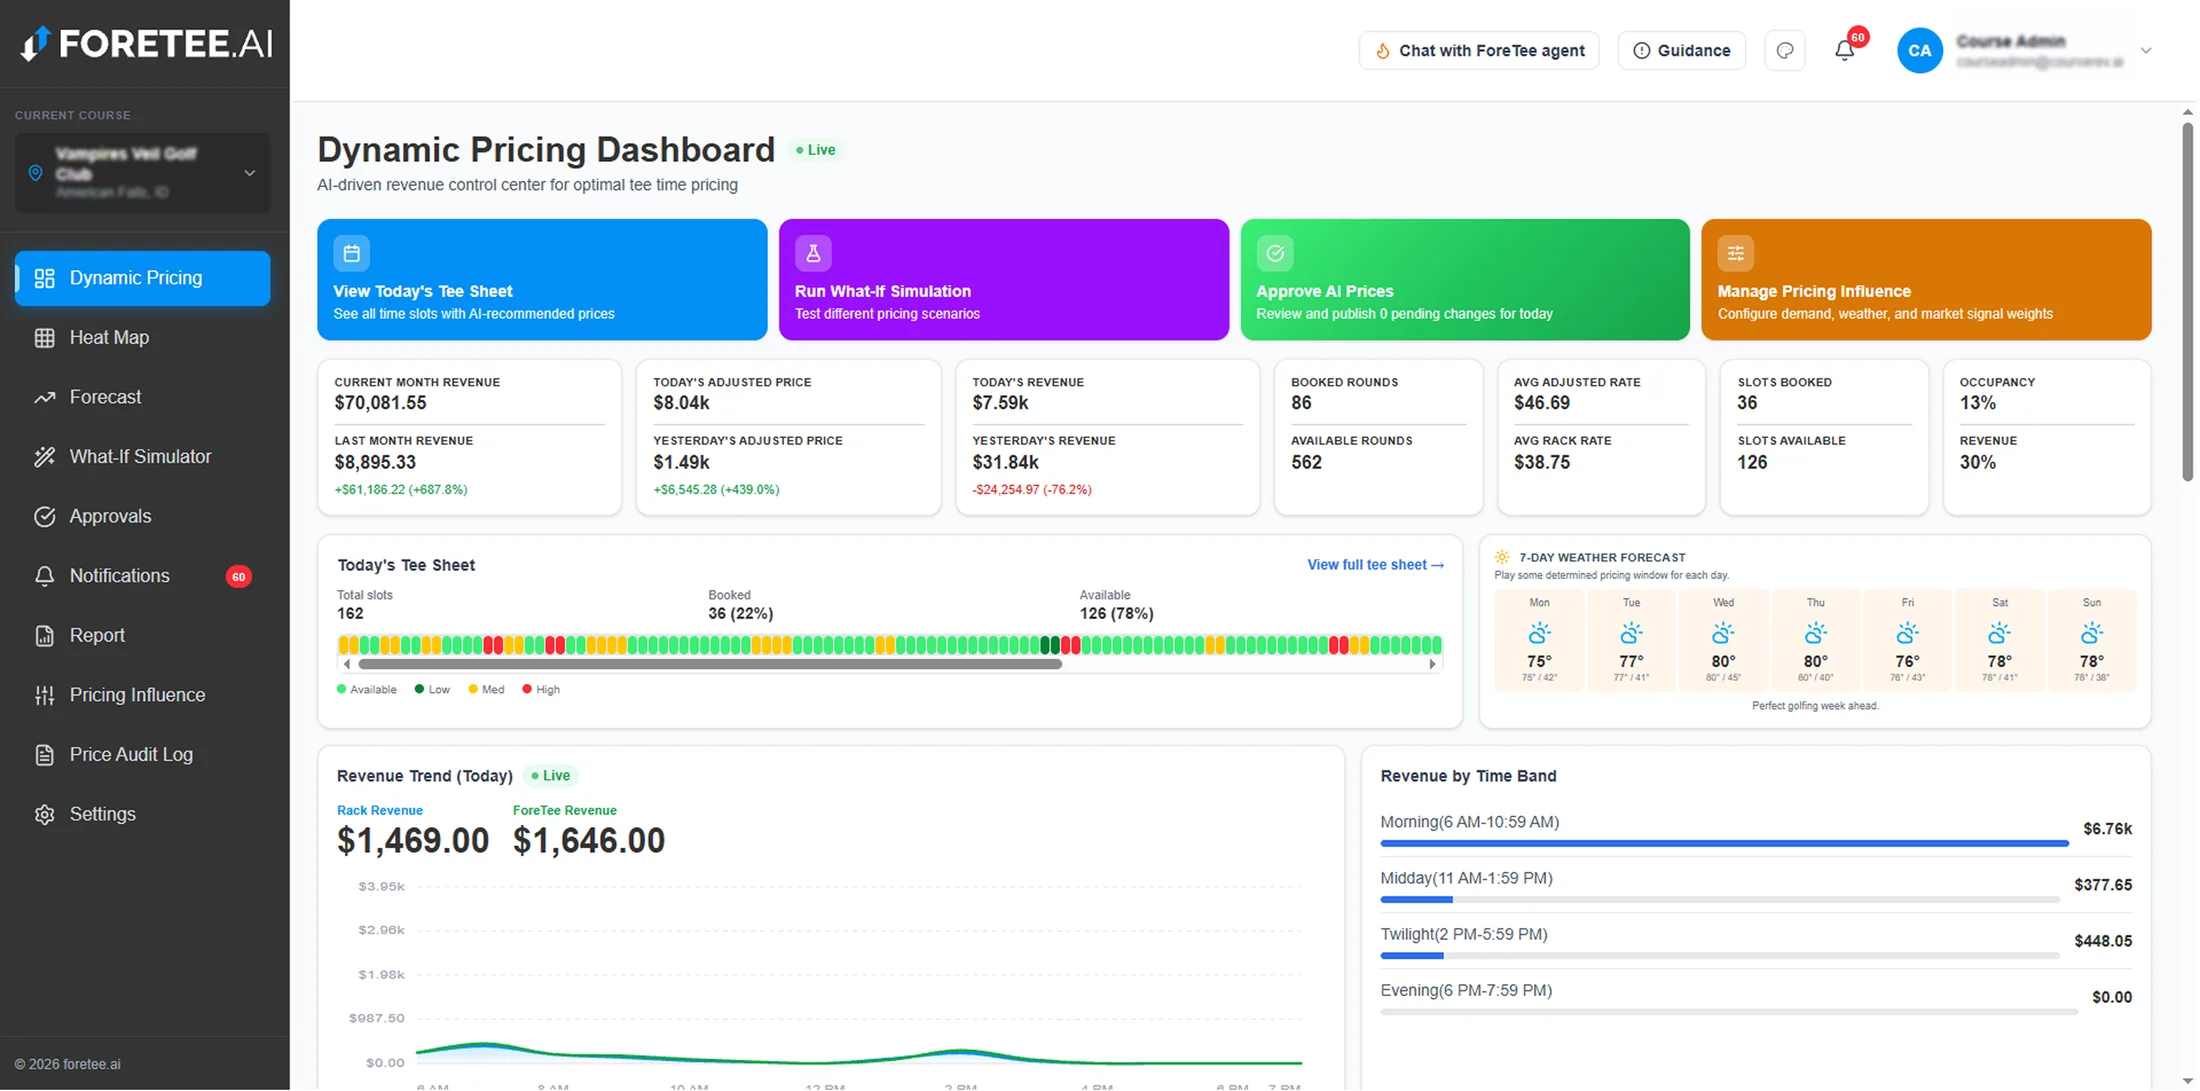The width and height of the screenshot is (2200, 1091).
Task: Click the Thursday weather forecast card
Action: [1815, 640]
